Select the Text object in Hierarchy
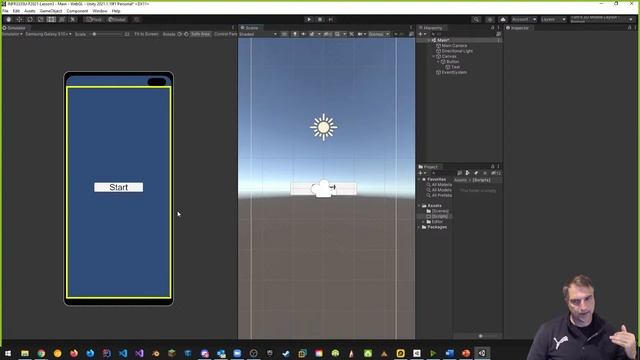 tap(455, 67)
